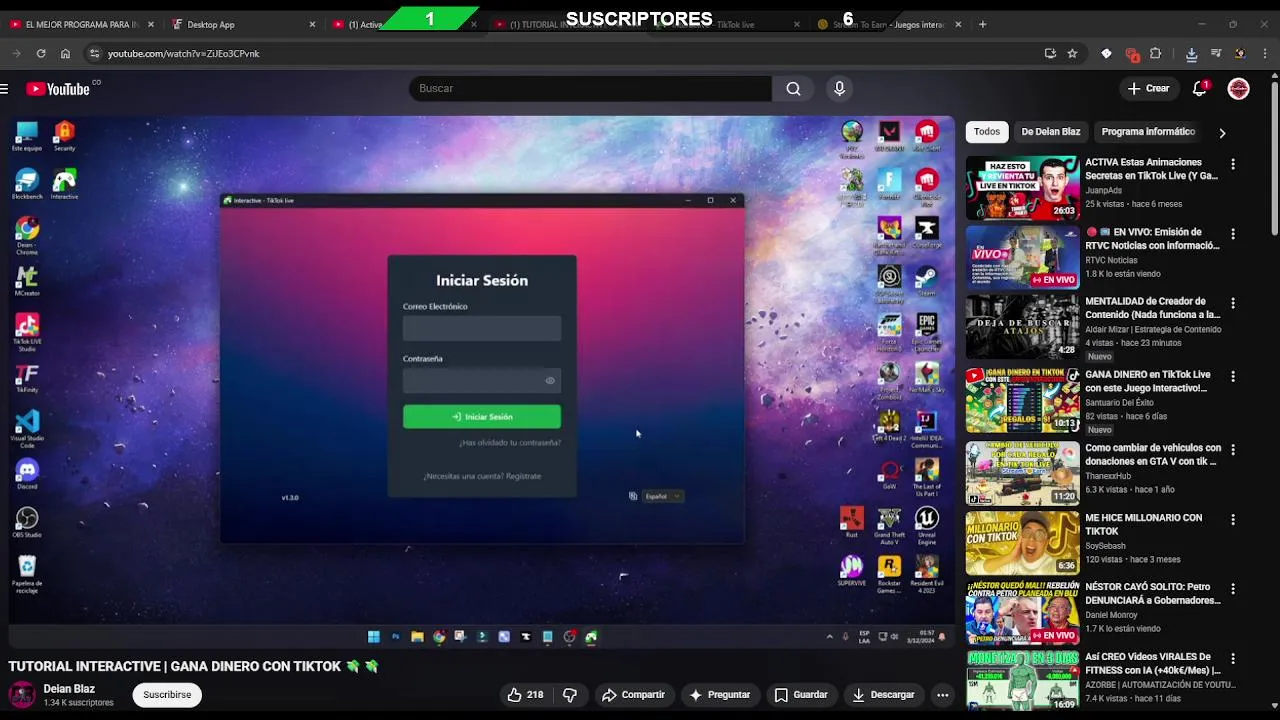Select the Todos filter chip

pyautogui.click(x=987, y=132)
